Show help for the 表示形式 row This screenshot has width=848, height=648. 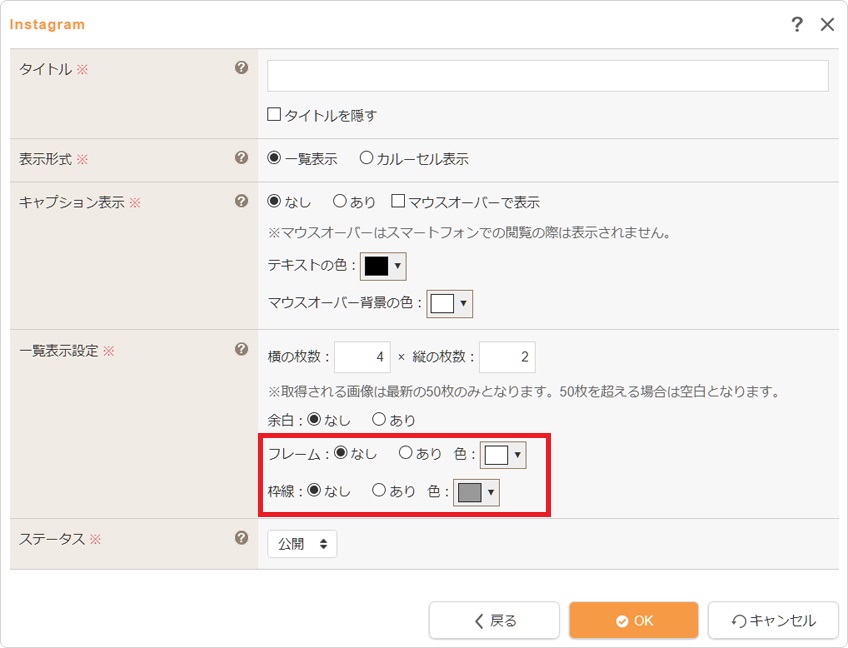click(241, 157)
